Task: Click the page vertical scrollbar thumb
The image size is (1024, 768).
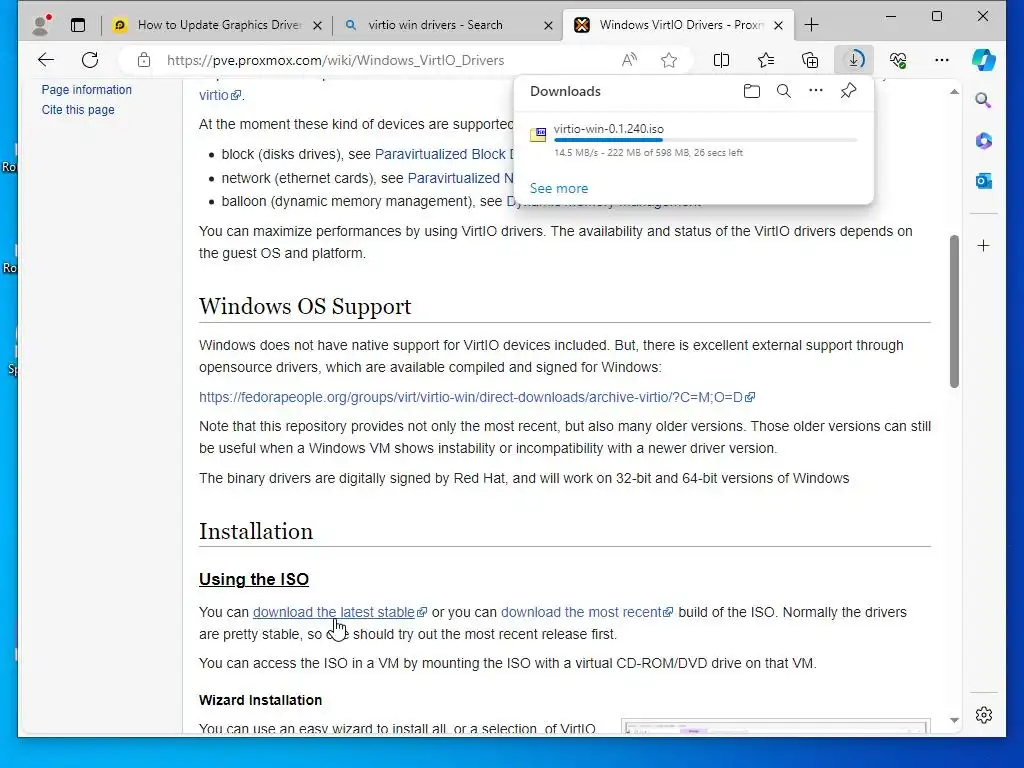Action: coord(954,311)
